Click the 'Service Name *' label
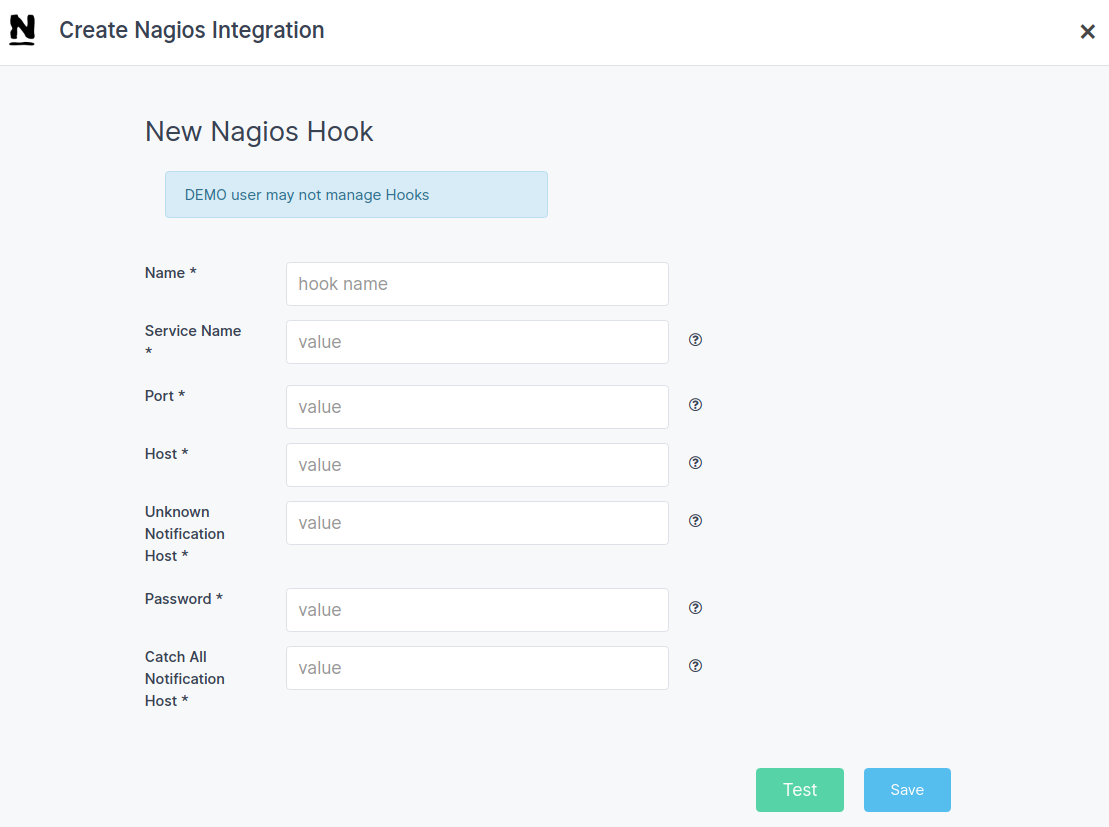The width and height of the screenshot is (1109, 827). pos(193,341)
